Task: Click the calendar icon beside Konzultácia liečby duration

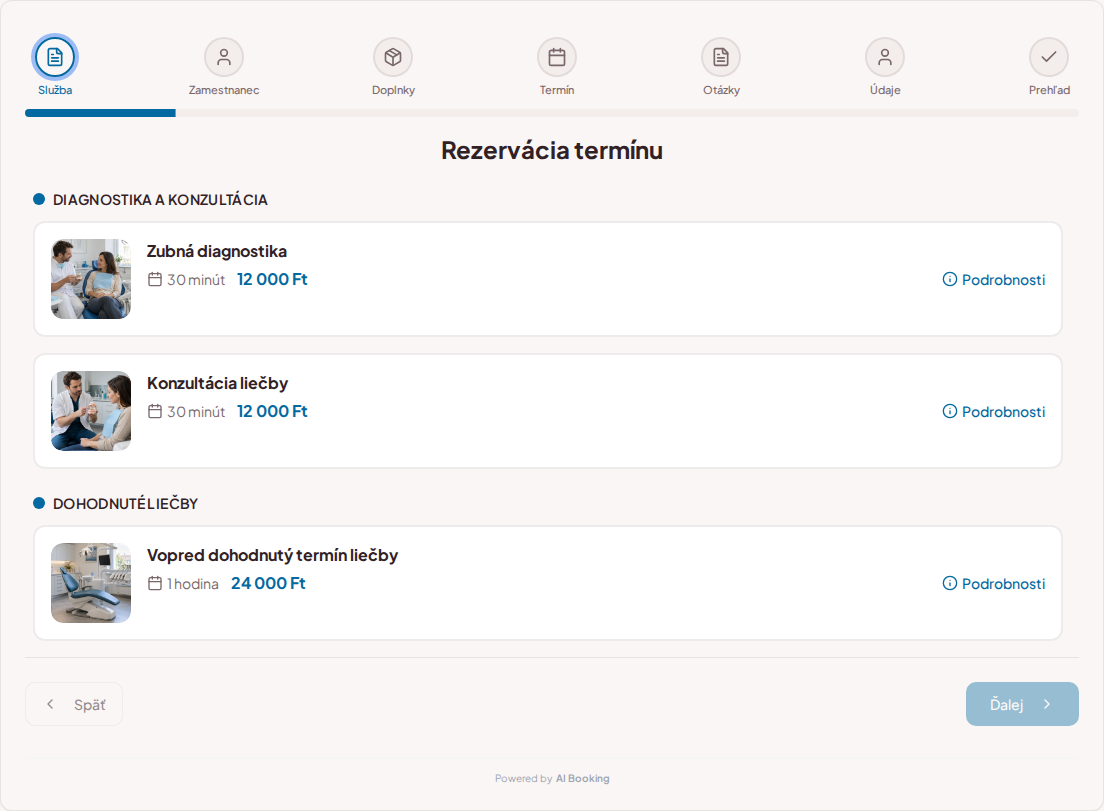Action: (x=155, y=411)
